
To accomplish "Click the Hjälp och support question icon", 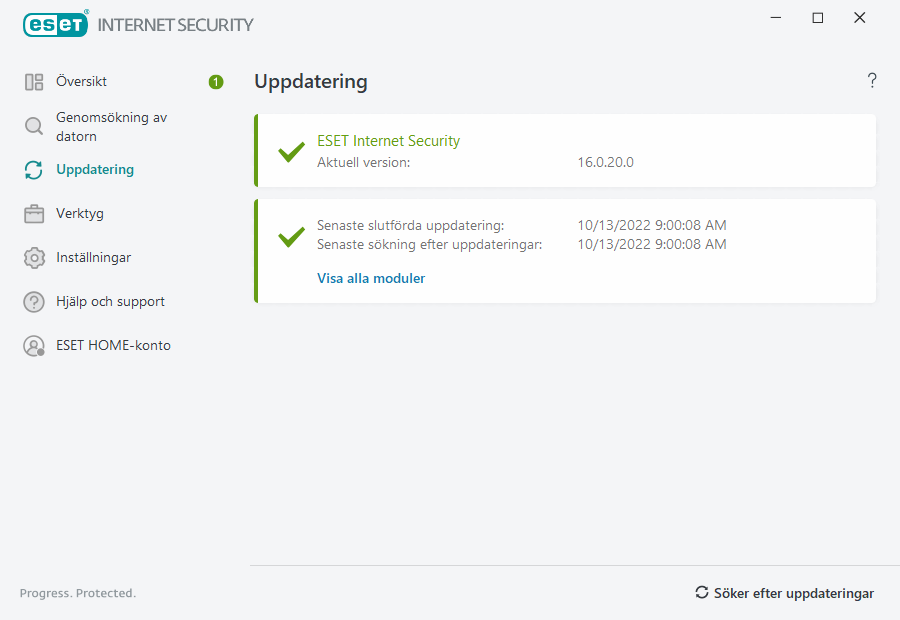I will pos(34,302).
